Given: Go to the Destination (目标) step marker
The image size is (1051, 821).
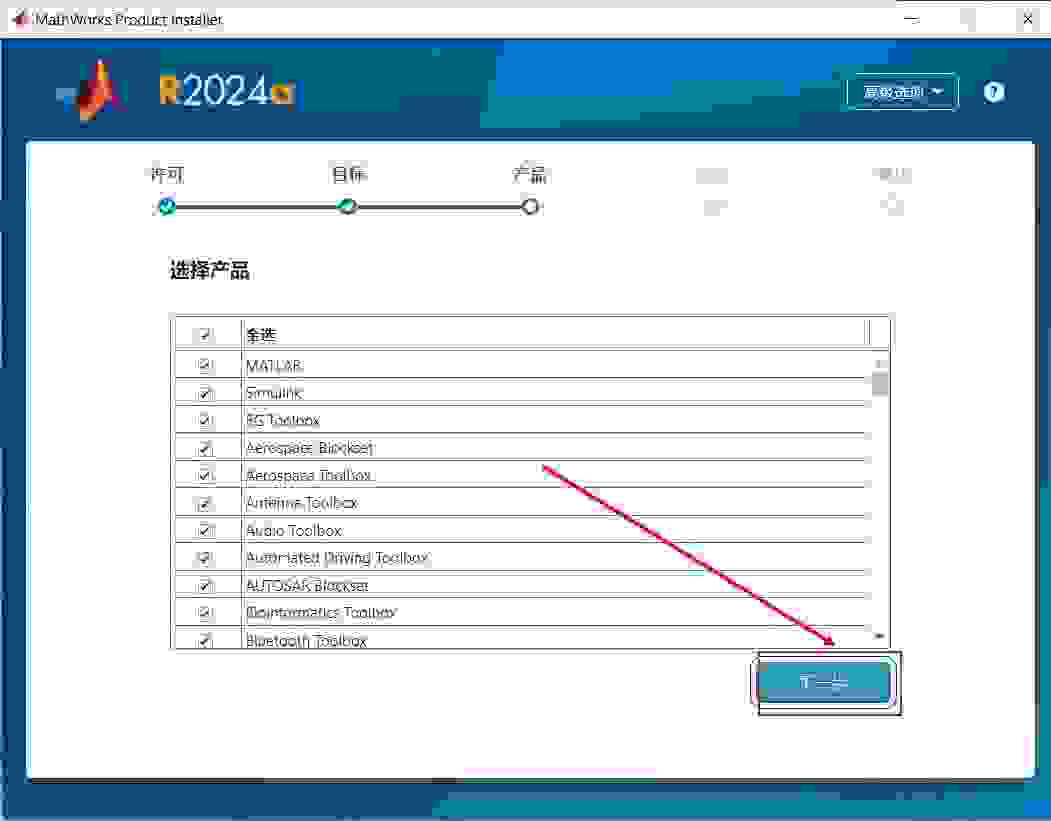Looking at the screenshot, I should pos(347,205).
